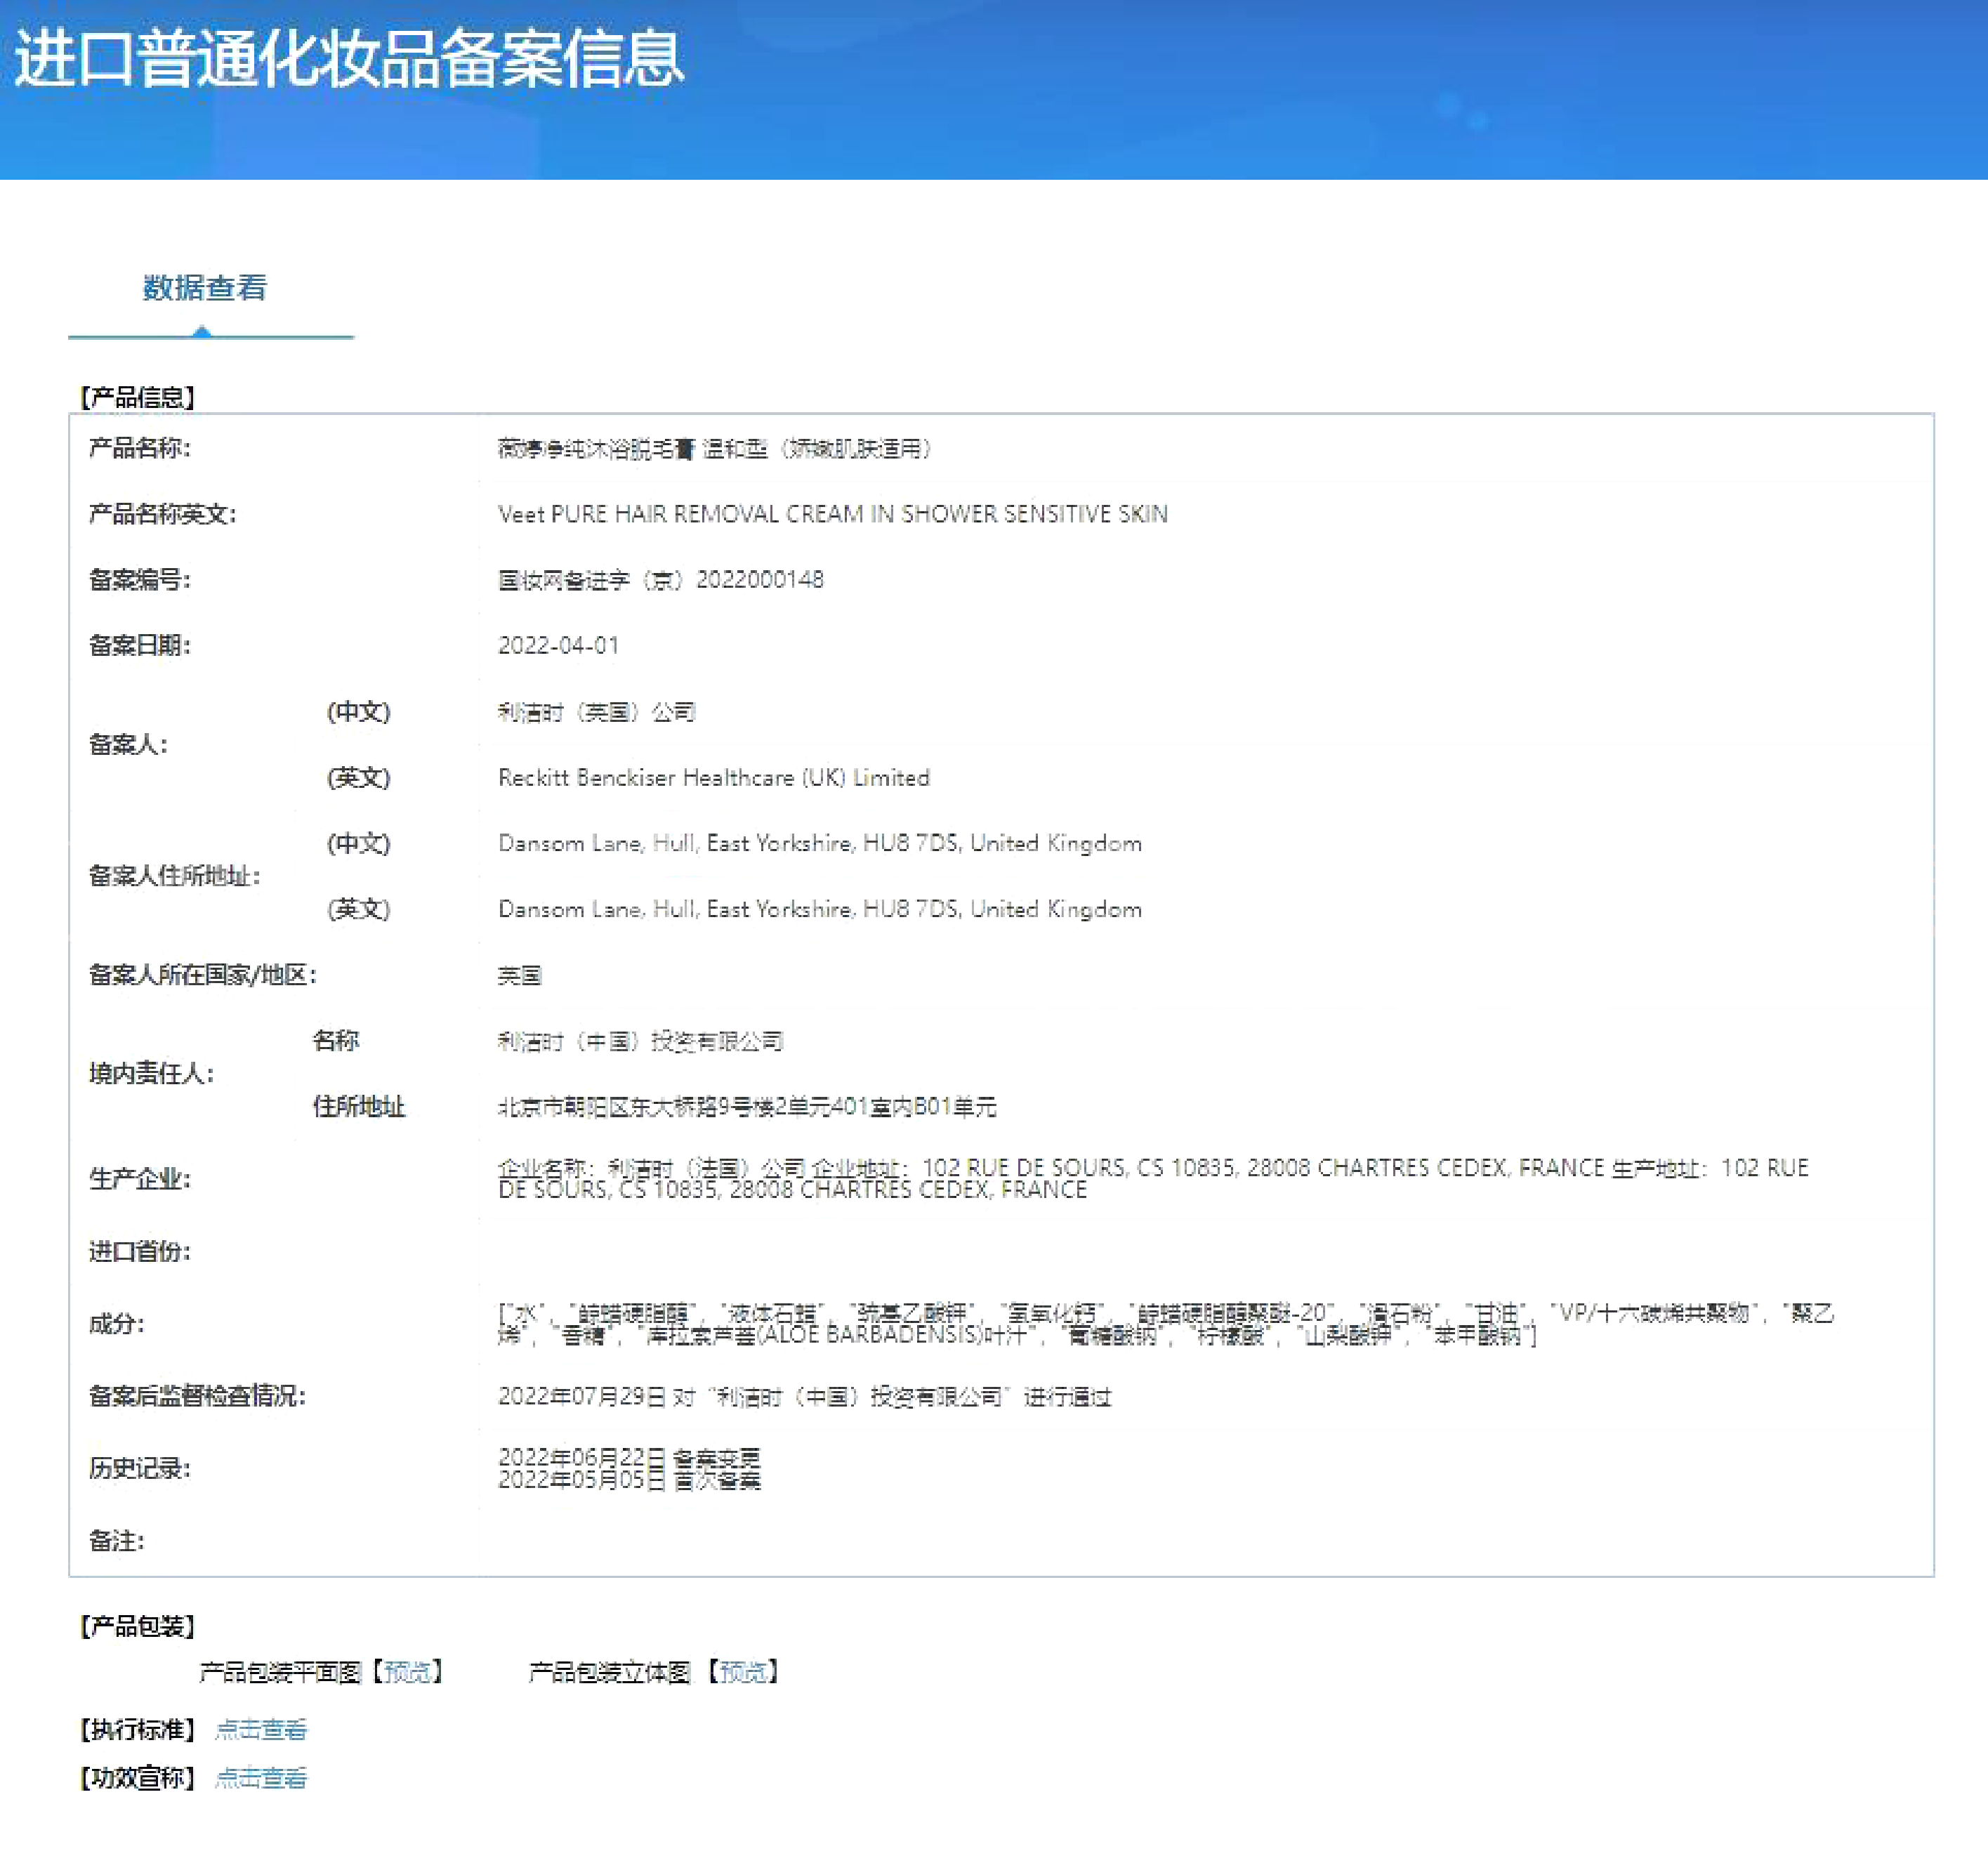Click the 成分 ingredient list text
Viewport: 1988px width, 1863px height.
coord(1164,1323)
